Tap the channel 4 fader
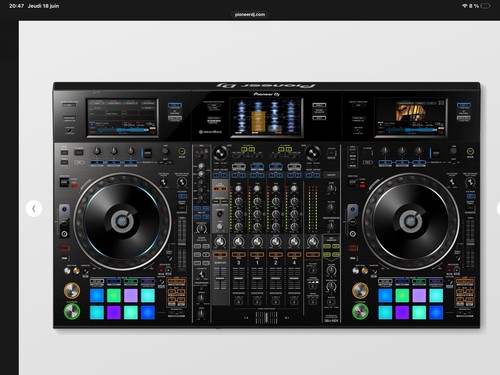 [x=294, y=278]
